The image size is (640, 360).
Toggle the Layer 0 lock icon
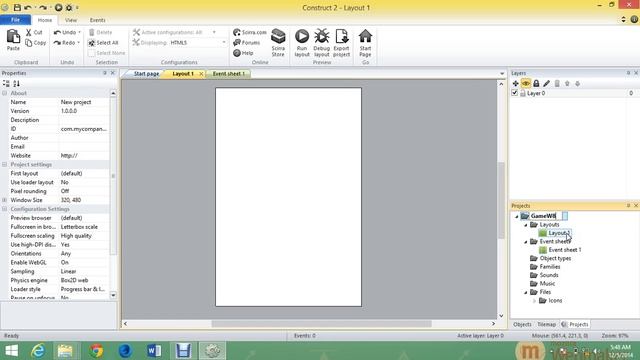tap(523, 93)
